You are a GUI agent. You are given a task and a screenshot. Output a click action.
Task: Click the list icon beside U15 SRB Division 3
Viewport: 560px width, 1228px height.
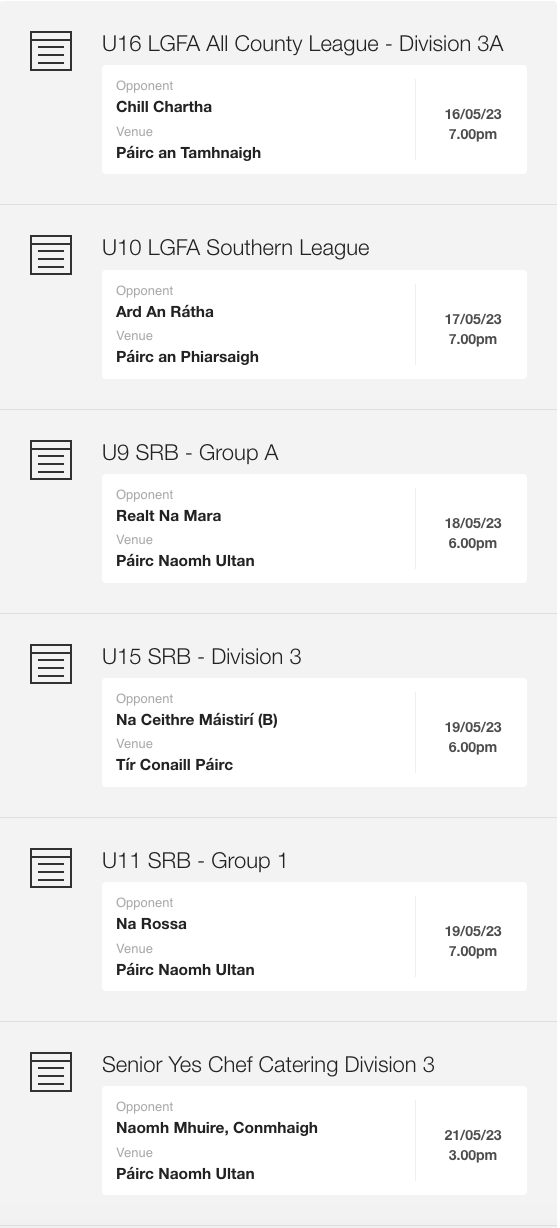51,663
